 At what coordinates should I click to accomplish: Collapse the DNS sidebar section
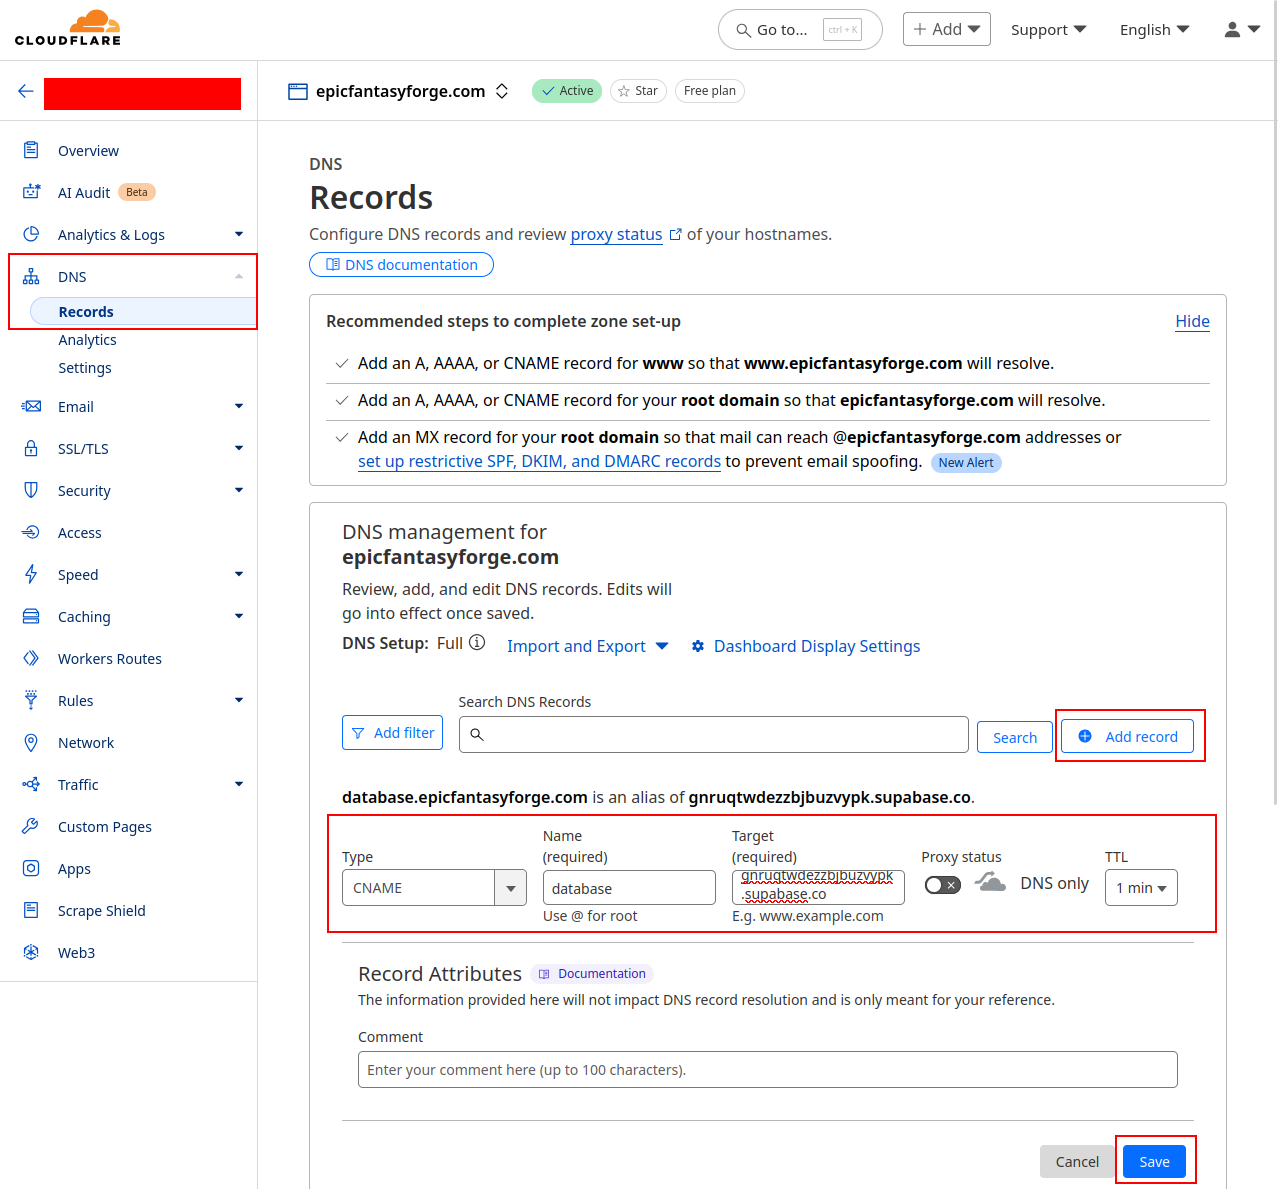[239, 276]
